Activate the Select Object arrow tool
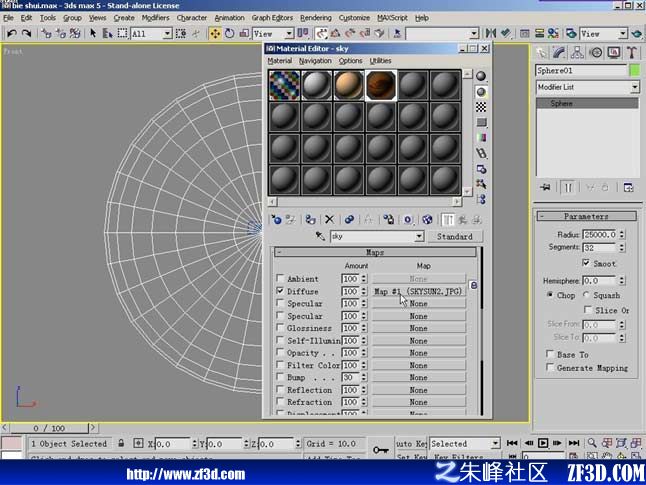Image resolution: width=646 pixels, height=485 pixels. (x=93, y=33)
